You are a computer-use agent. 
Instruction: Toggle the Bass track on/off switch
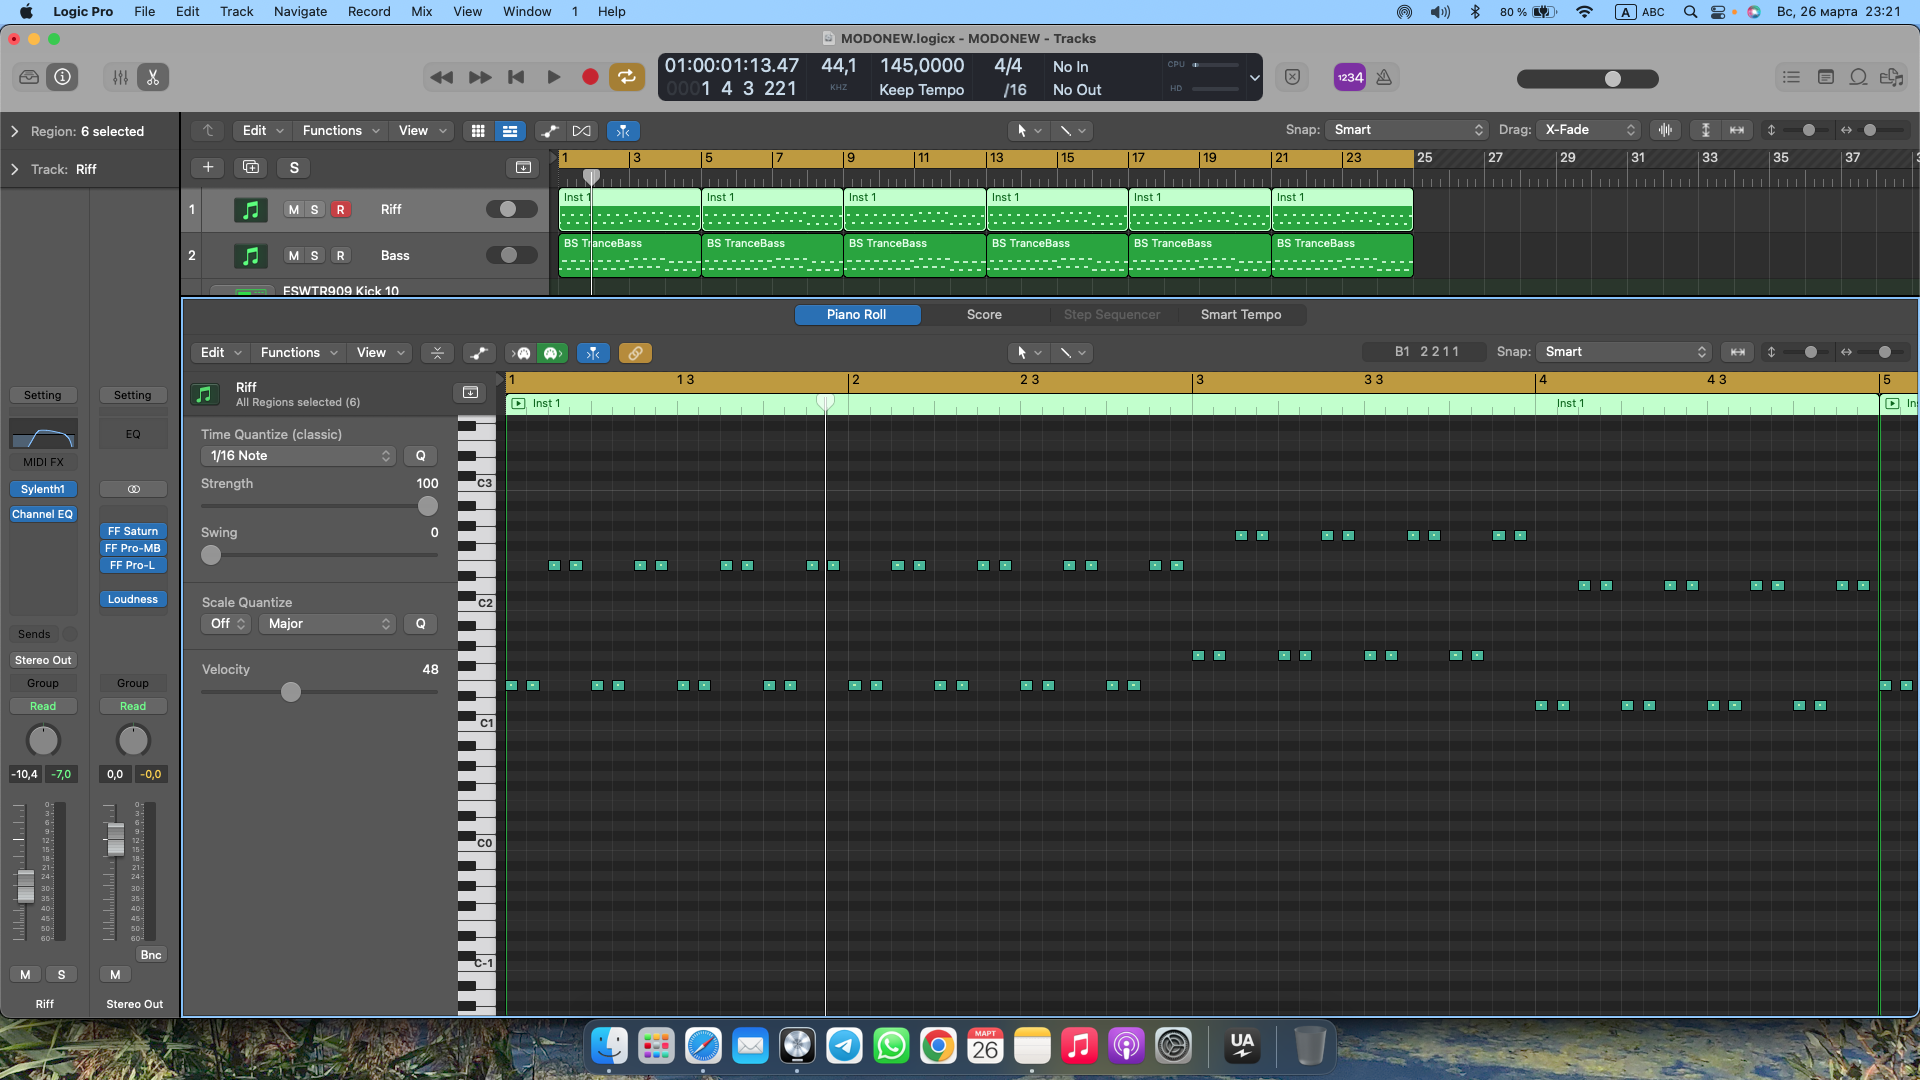pyautogui.click(x=511, y=255)
